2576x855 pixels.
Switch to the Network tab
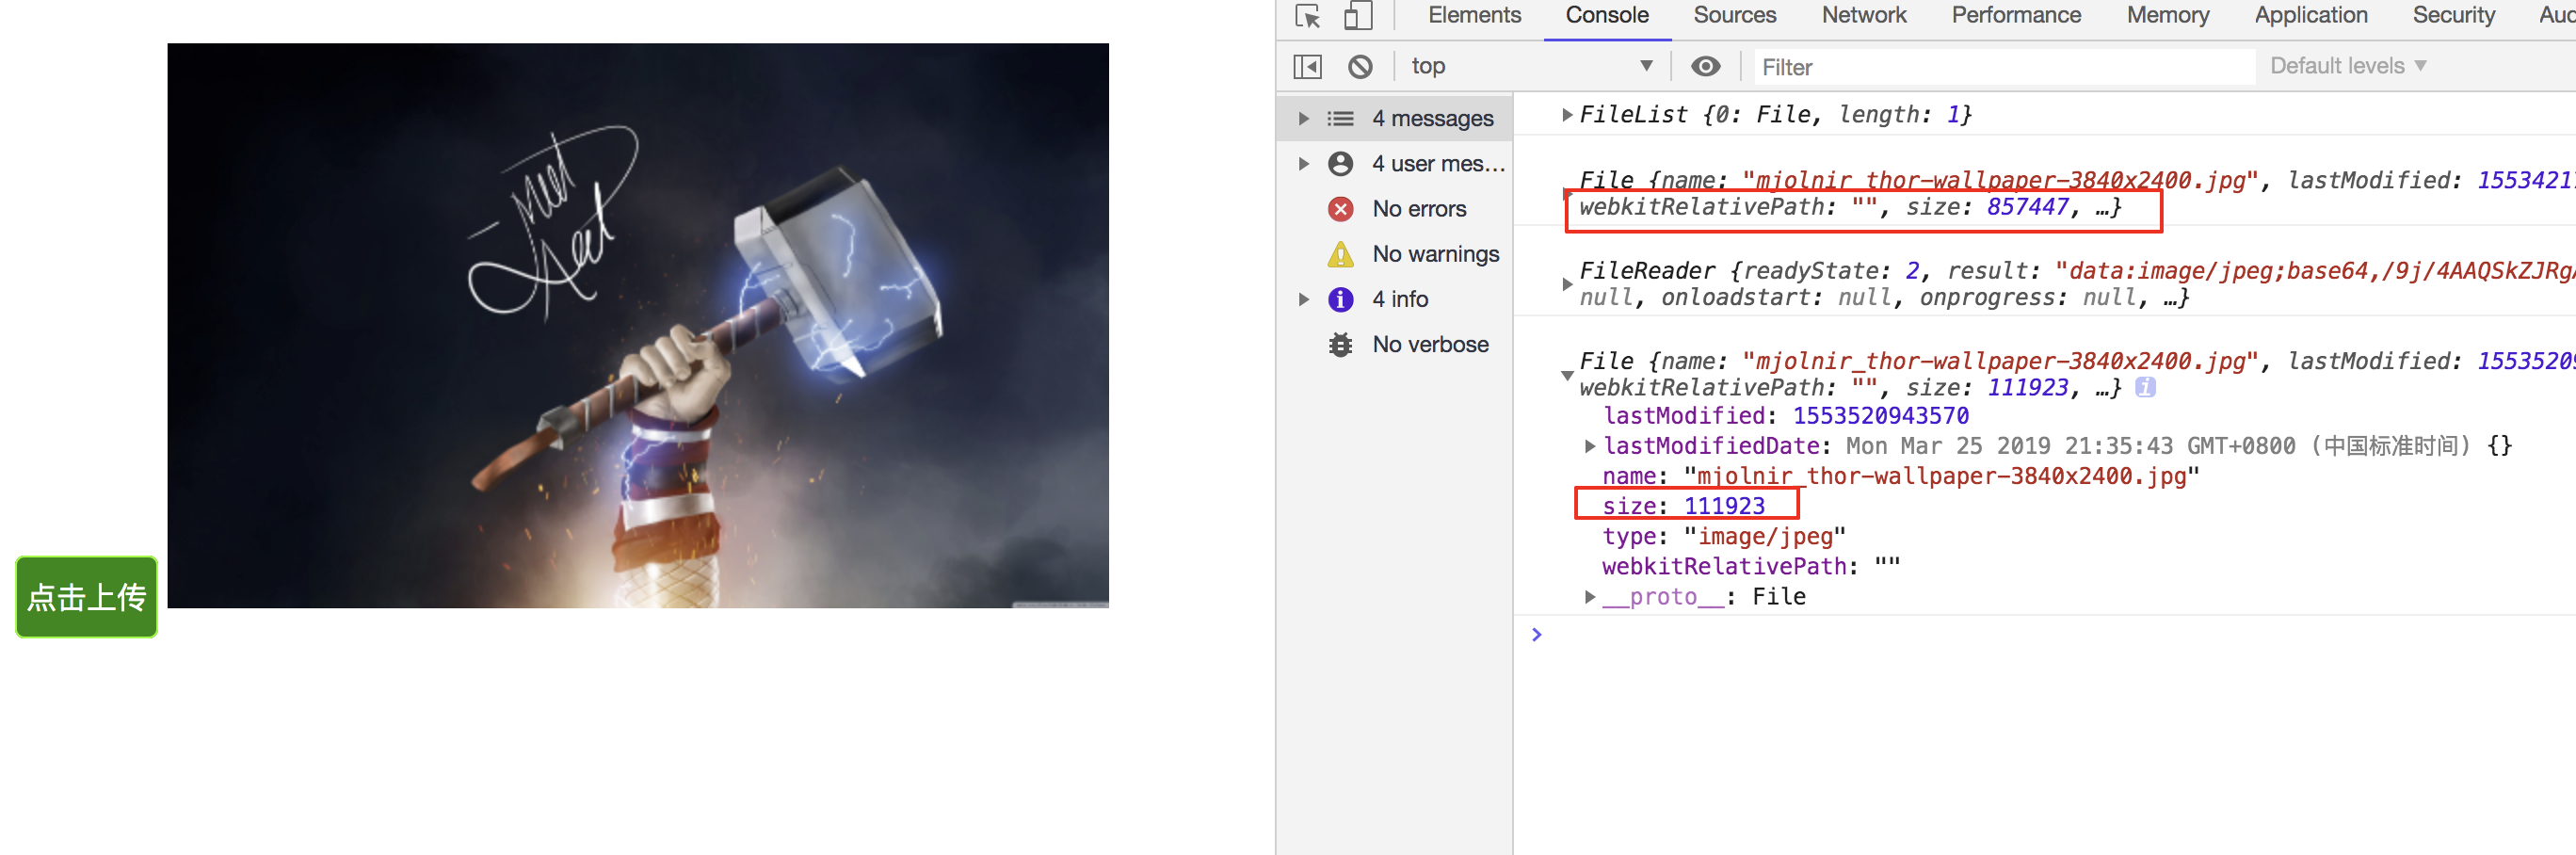click(x=1863, y=16)
